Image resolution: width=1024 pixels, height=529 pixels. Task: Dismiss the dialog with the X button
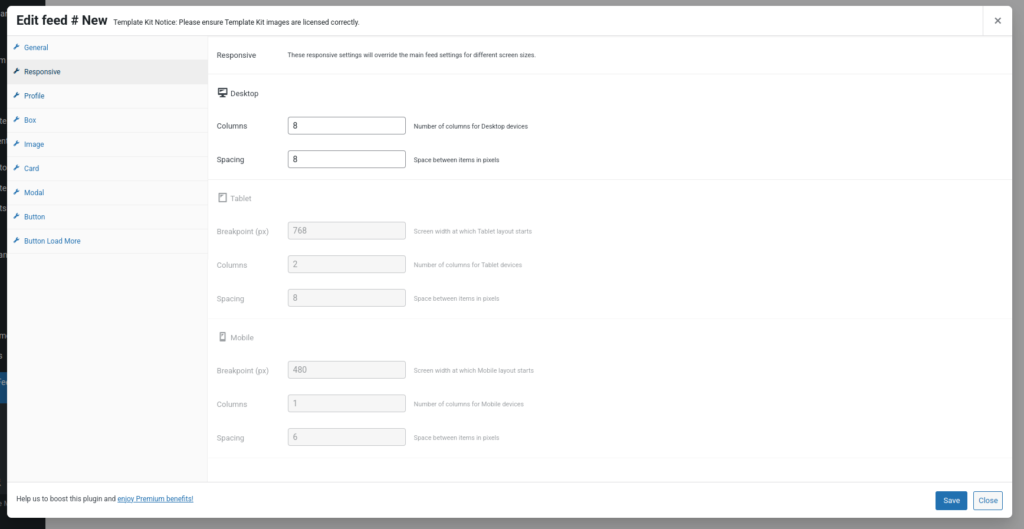pos(997,20)
